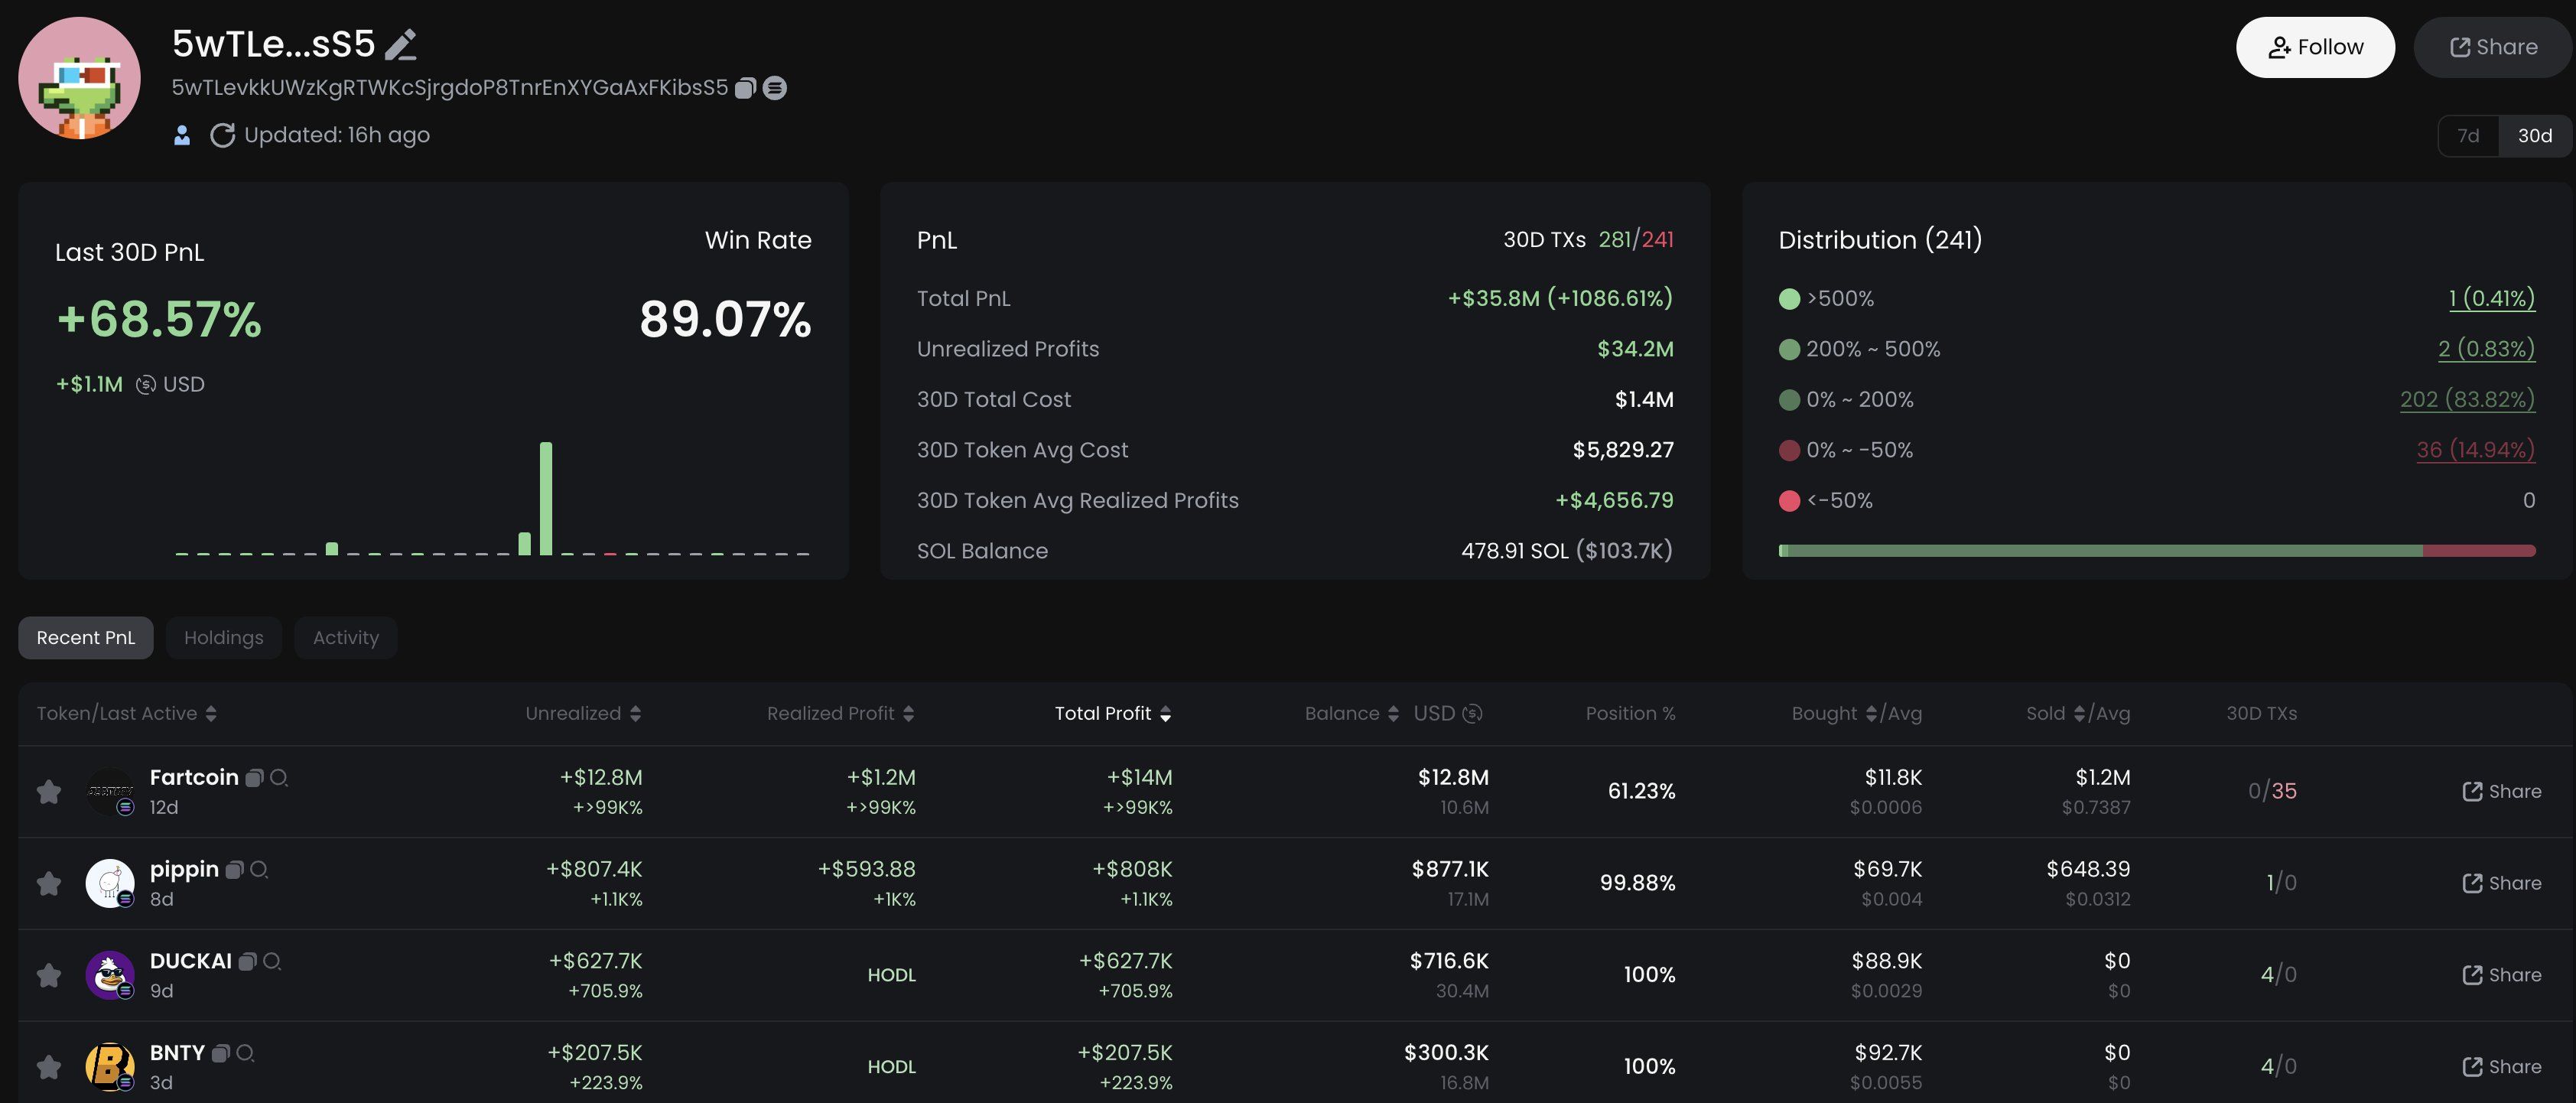This screenshot has width=2576, height=1103.
Task: Click the refresh icon next to Updated
Action: tap(222, 136)
